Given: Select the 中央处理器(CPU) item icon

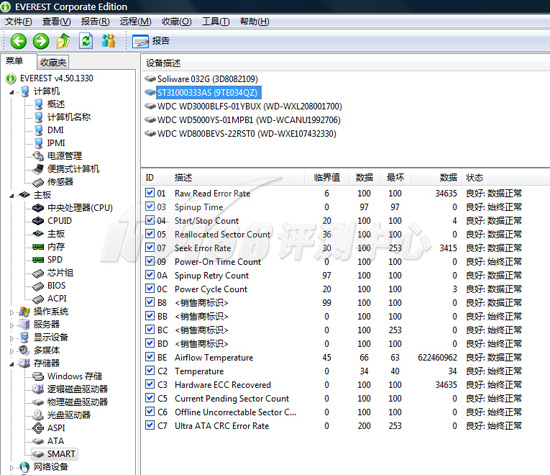Looking at the screenshot, I should [x=38, y=208].
